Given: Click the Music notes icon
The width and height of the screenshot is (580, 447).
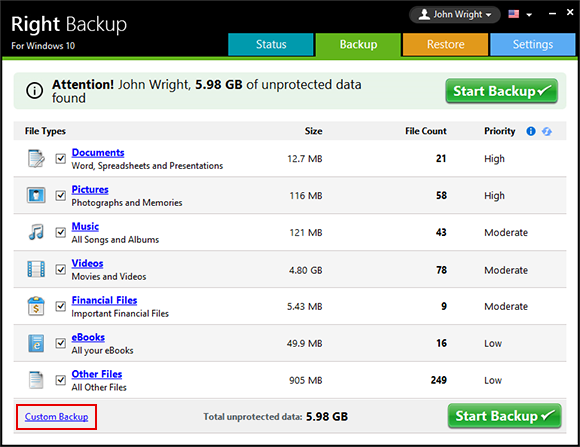Looking at the screenshot, I should [36, 232].
